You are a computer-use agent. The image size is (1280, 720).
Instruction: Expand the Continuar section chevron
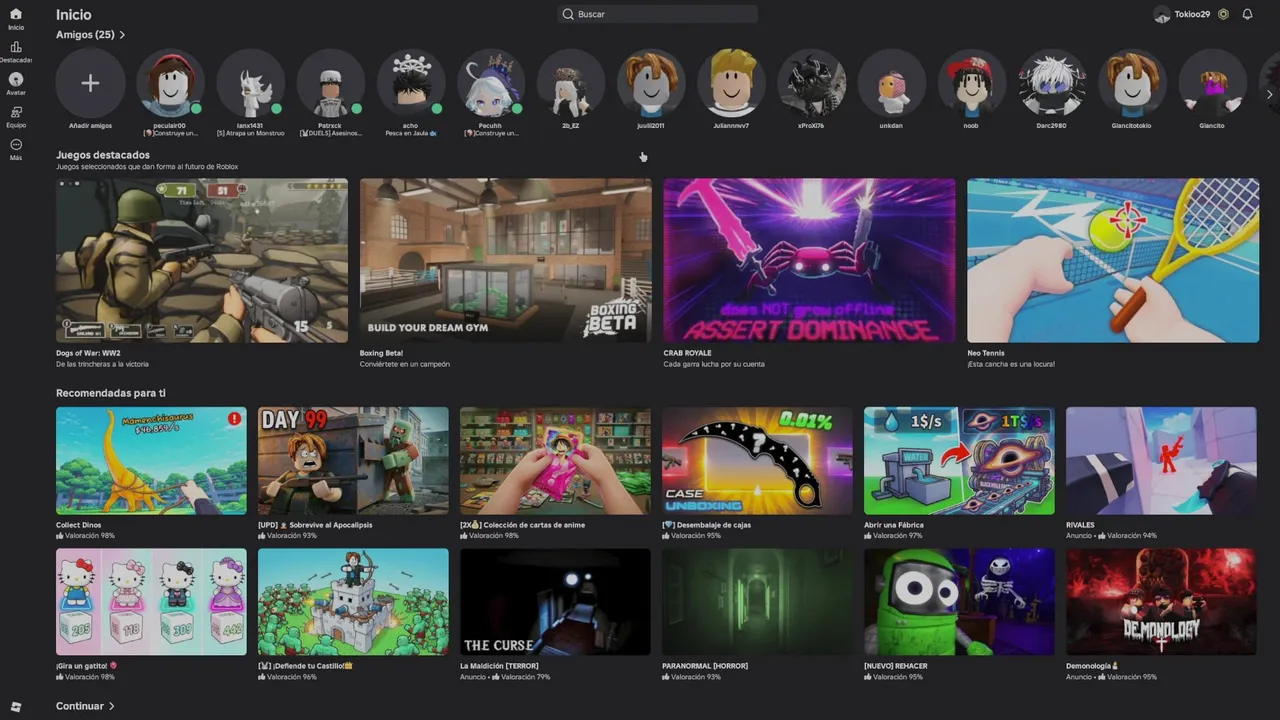pos(111,706)
